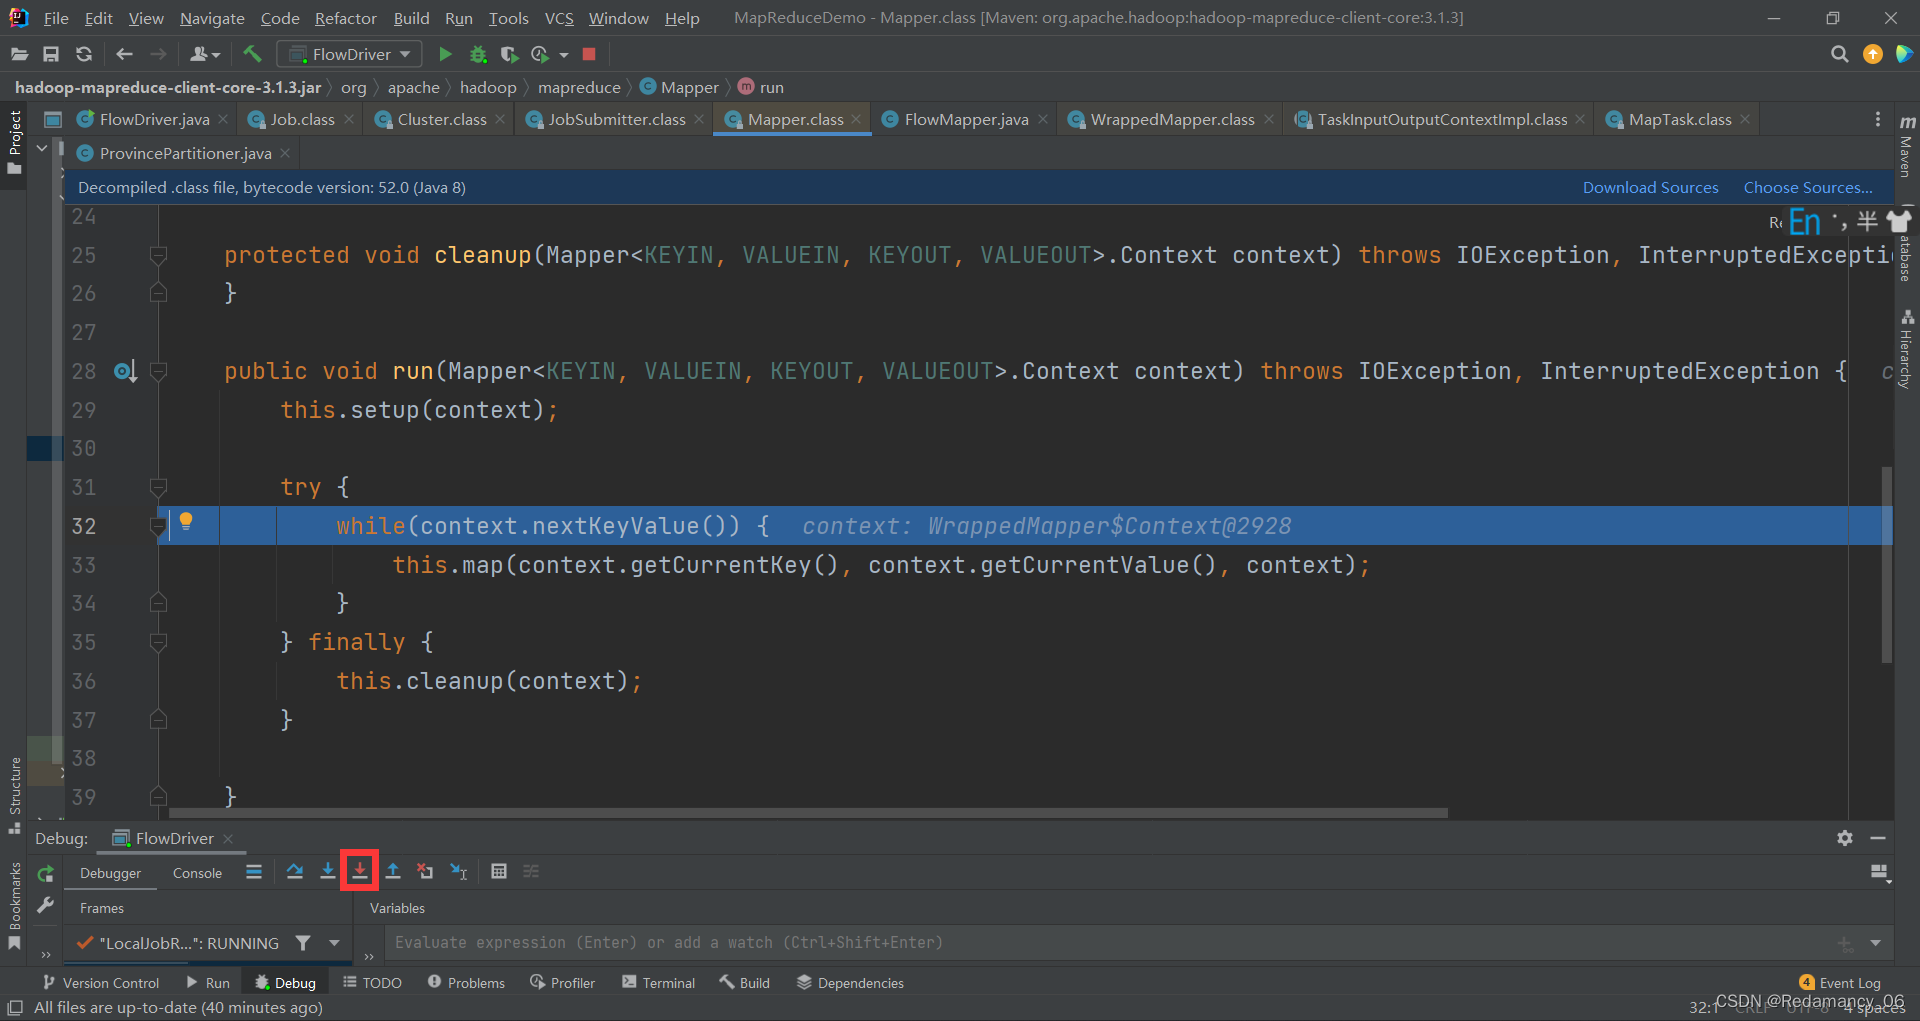Open the ProvincePartitioner.java tab

(x=185, y=153)
